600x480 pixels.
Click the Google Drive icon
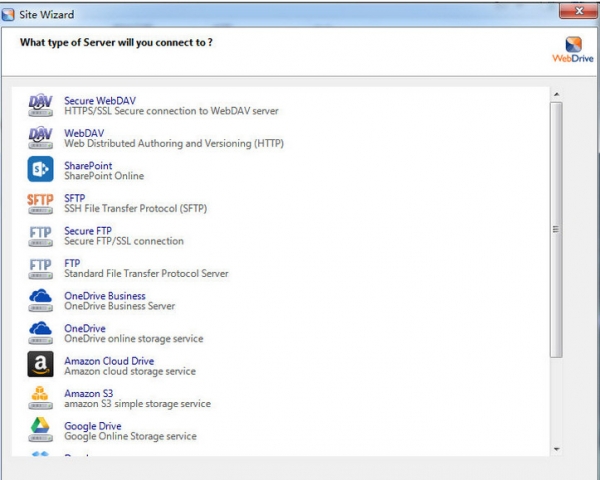coord(40,430)
